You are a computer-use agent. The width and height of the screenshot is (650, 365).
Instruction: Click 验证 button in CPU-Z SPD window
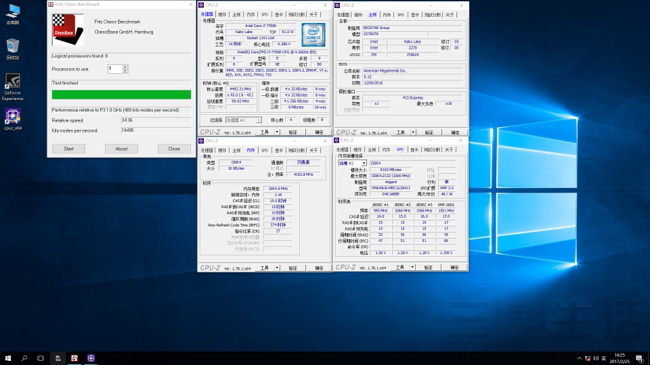coord(428,268)
